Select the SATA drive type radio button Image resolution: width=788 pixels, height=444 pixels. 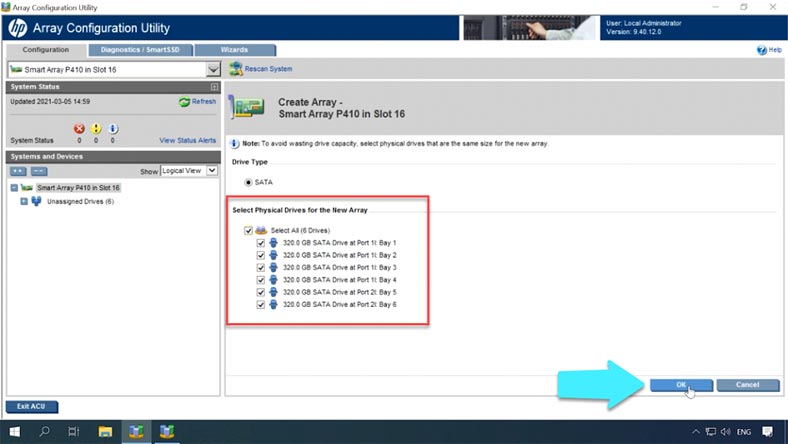pyautogui.click(x=248, y=183)
